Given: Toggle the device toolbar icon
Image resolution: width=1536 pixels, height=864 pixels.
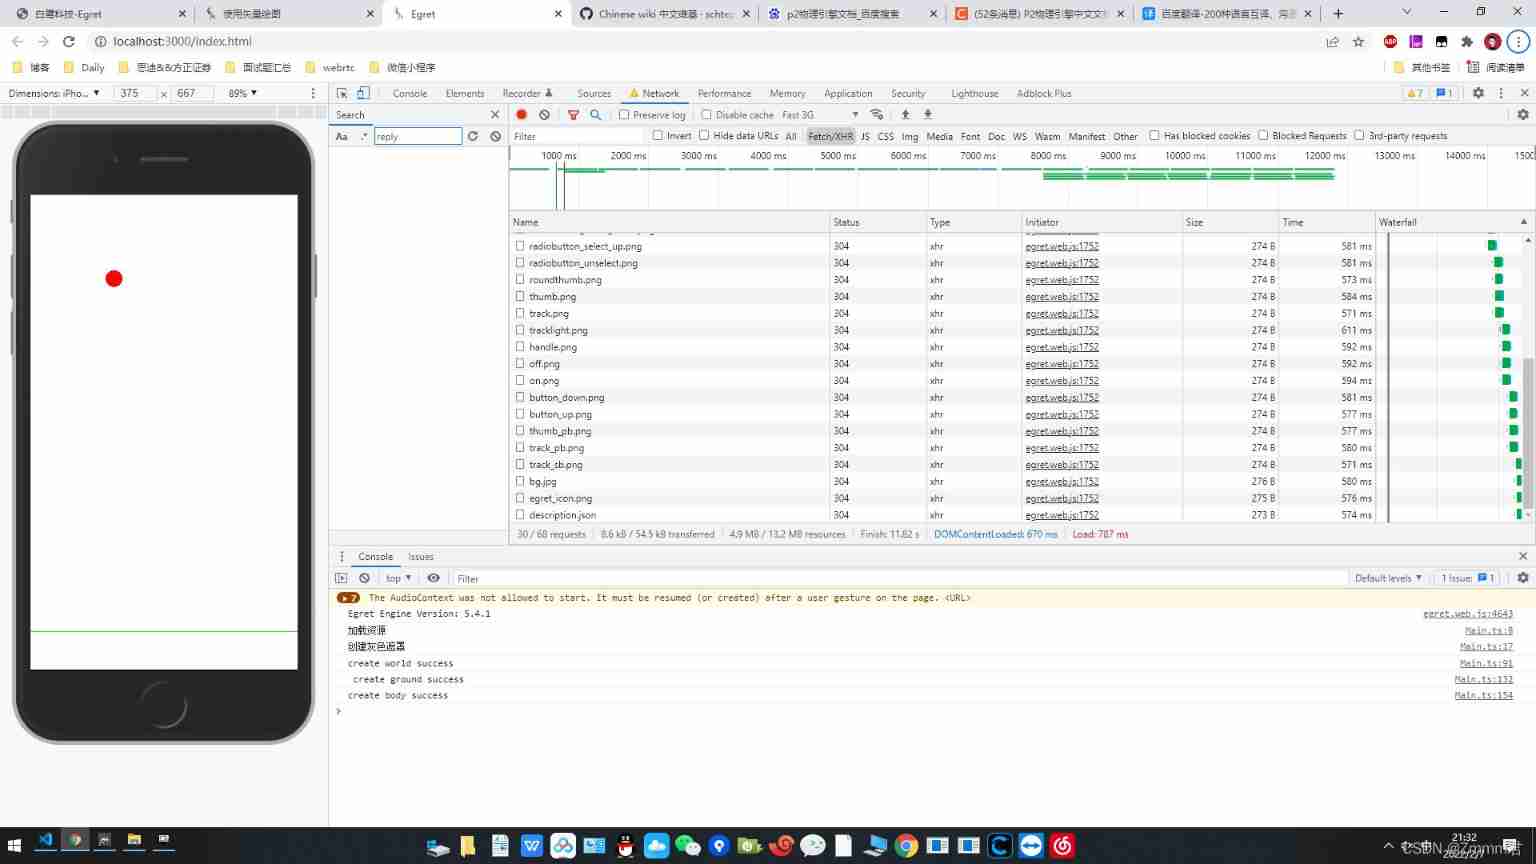Looking at the screenshot, I should tap(363, 93).
